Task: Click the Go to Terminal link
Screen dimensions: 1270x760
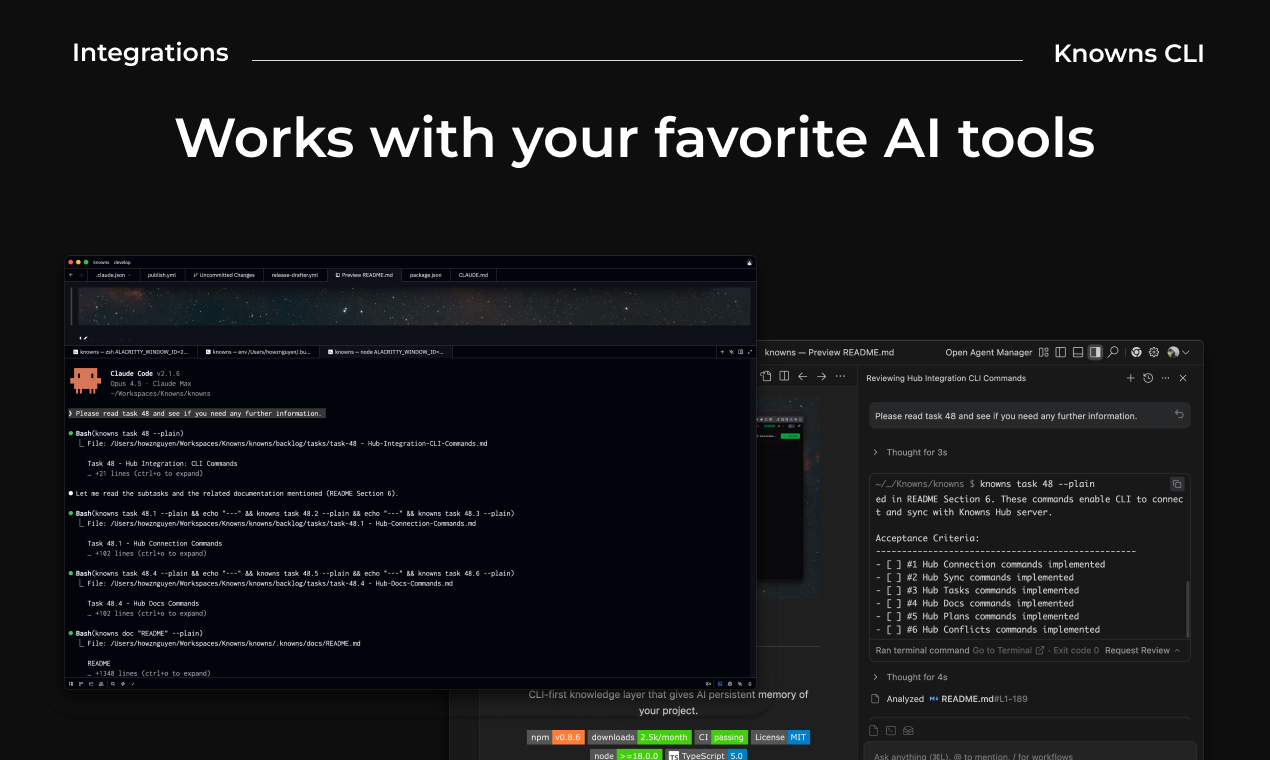Action: 1008,650
